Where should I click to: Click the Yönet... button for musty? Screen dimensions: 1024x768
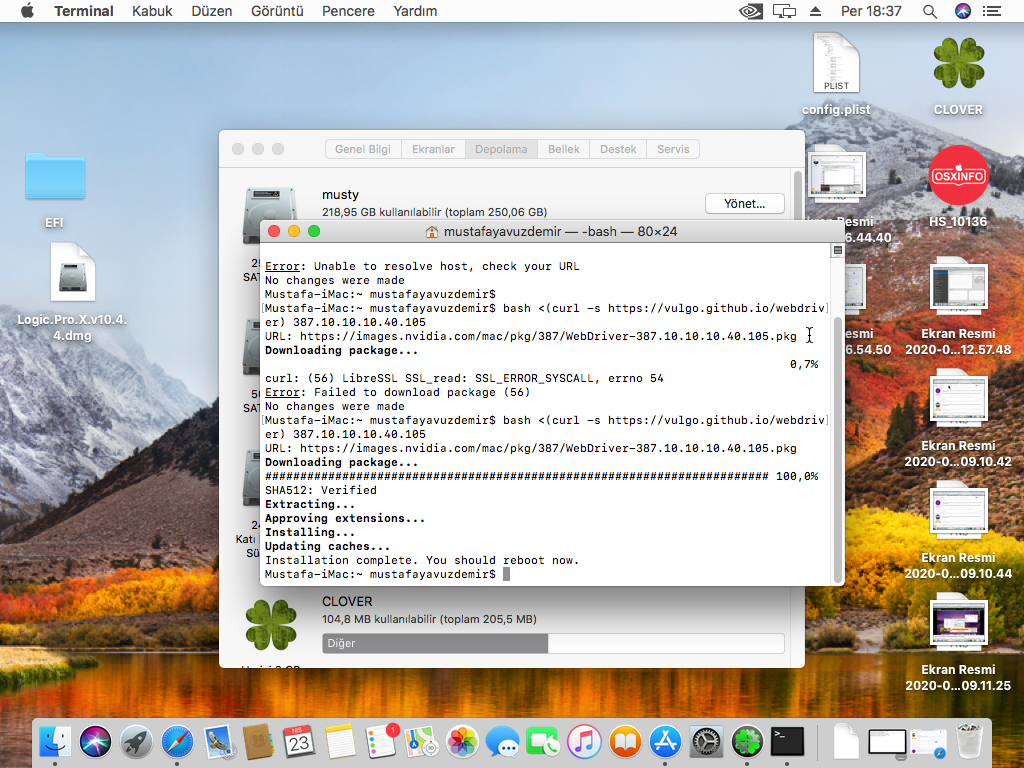click(x=744, y=204)
